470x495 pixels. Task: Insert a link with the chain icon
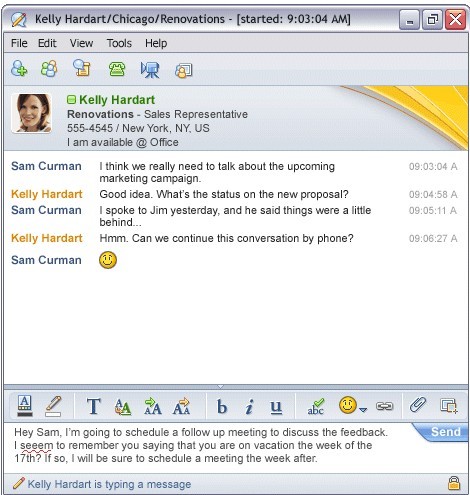384,406
